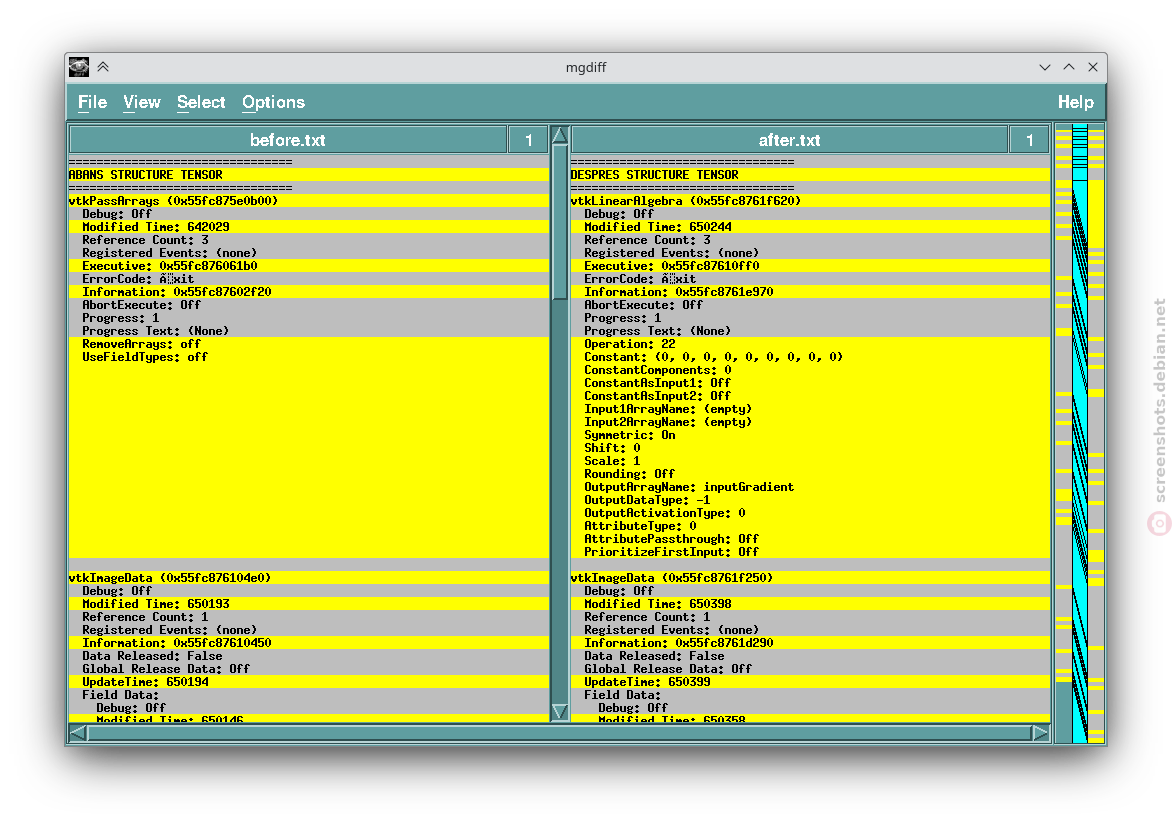Screen dimensions: 1172x823
Task: Click the diff overview map on the right
Action: (x=1079, y=434)
